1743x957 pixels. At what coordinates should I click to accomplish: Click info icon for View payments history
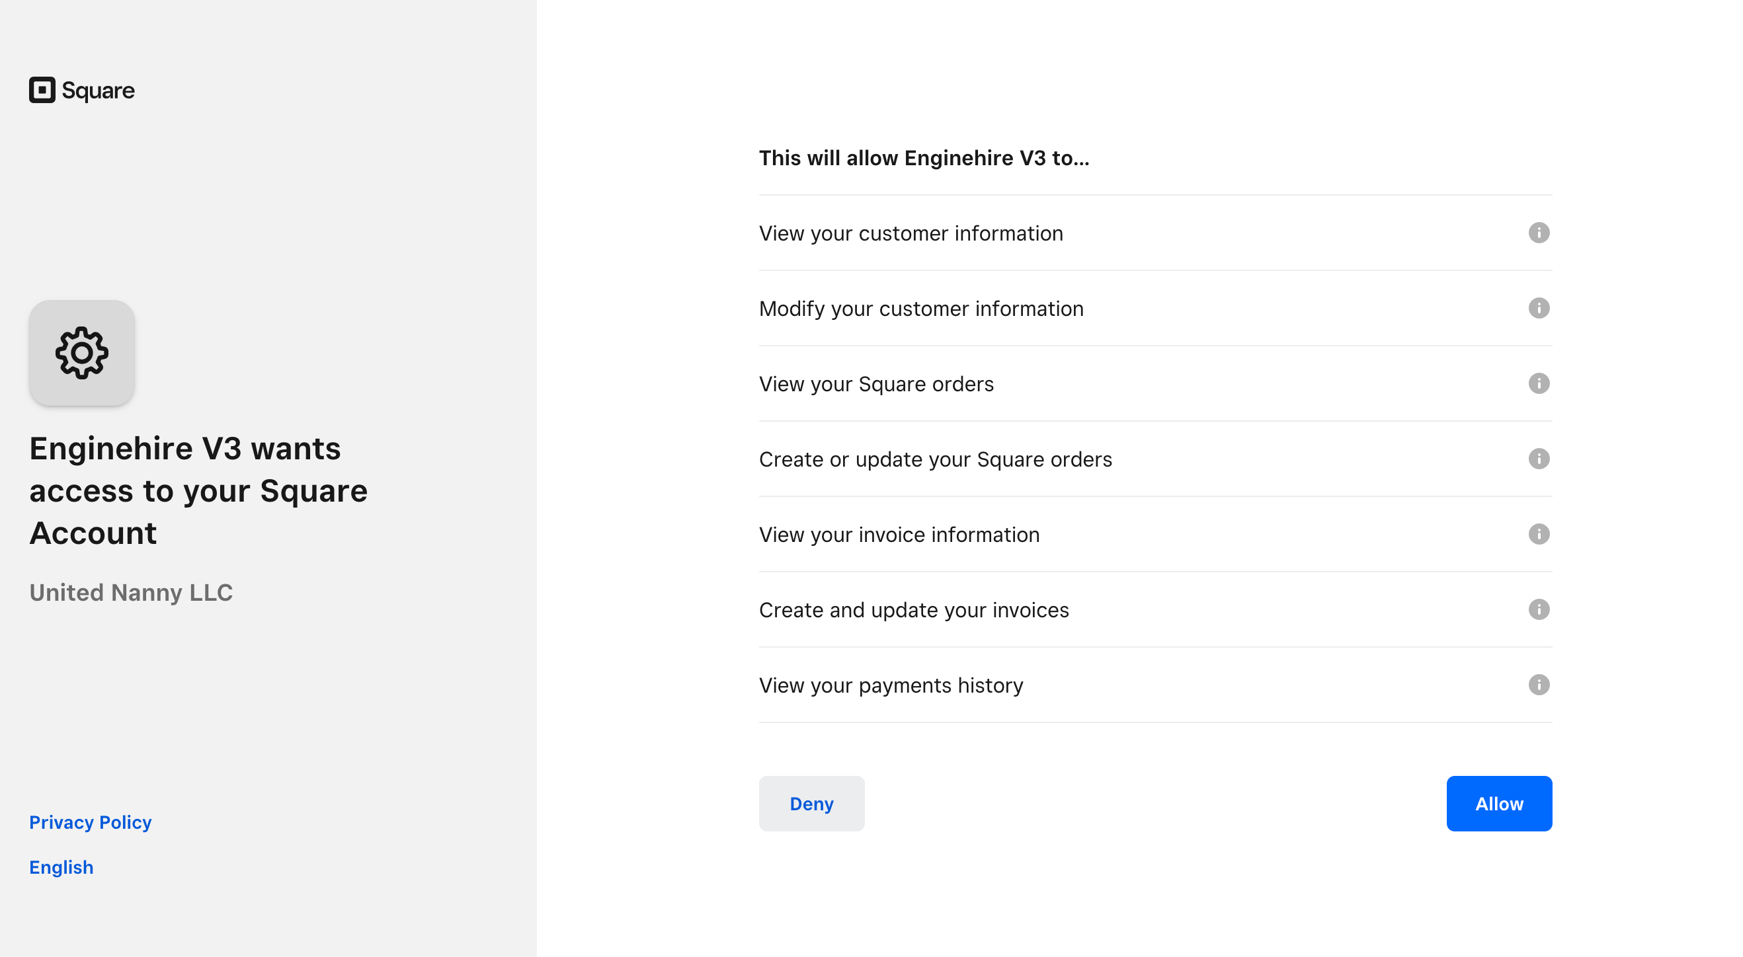[1538, 685]
